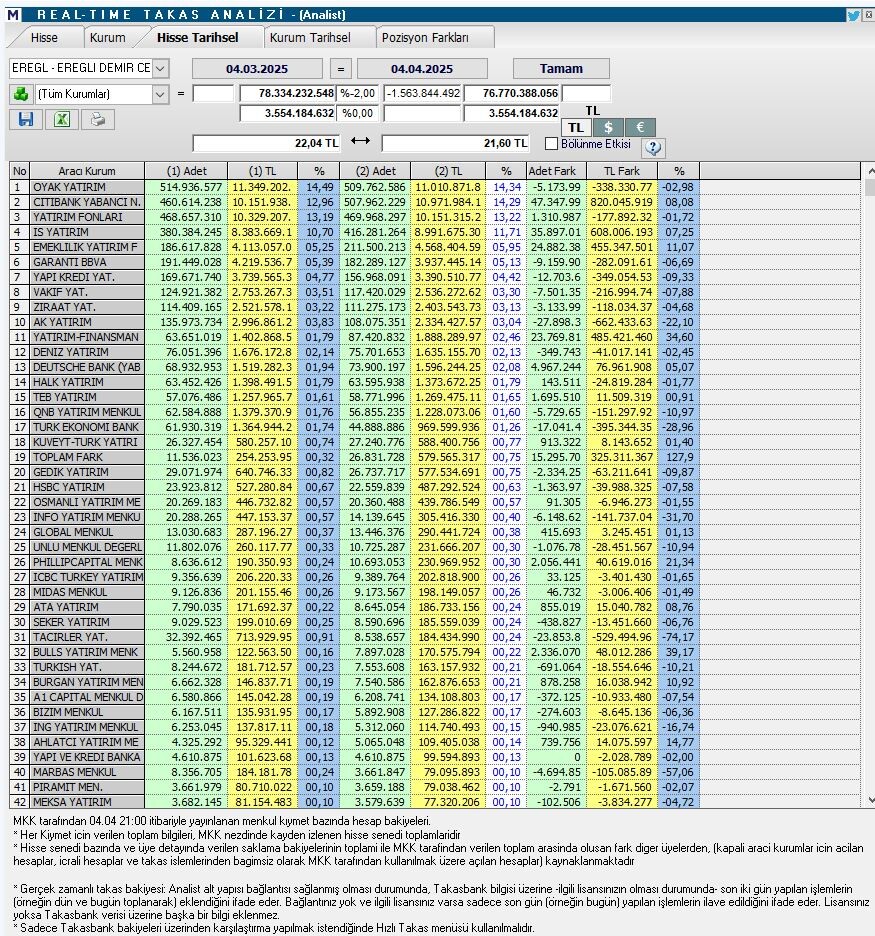
Task: Open the EREGL stock selection dropdown
Action: coord(161,68)
